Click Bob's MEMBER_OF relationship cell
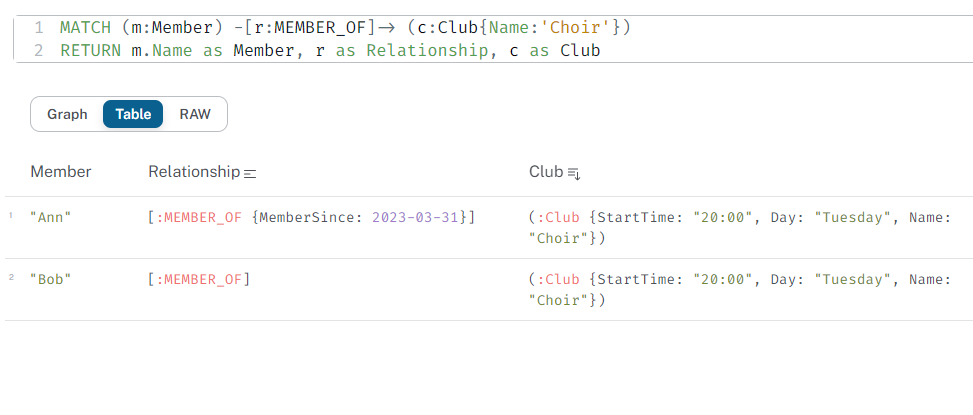This screenshot has width=973, height=415. pos(199,279)
